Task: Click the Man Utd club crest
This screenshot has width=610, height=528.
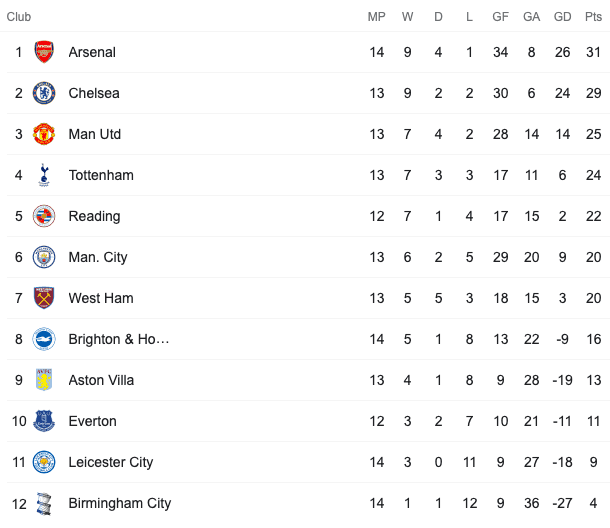Action: coord(44,134)
